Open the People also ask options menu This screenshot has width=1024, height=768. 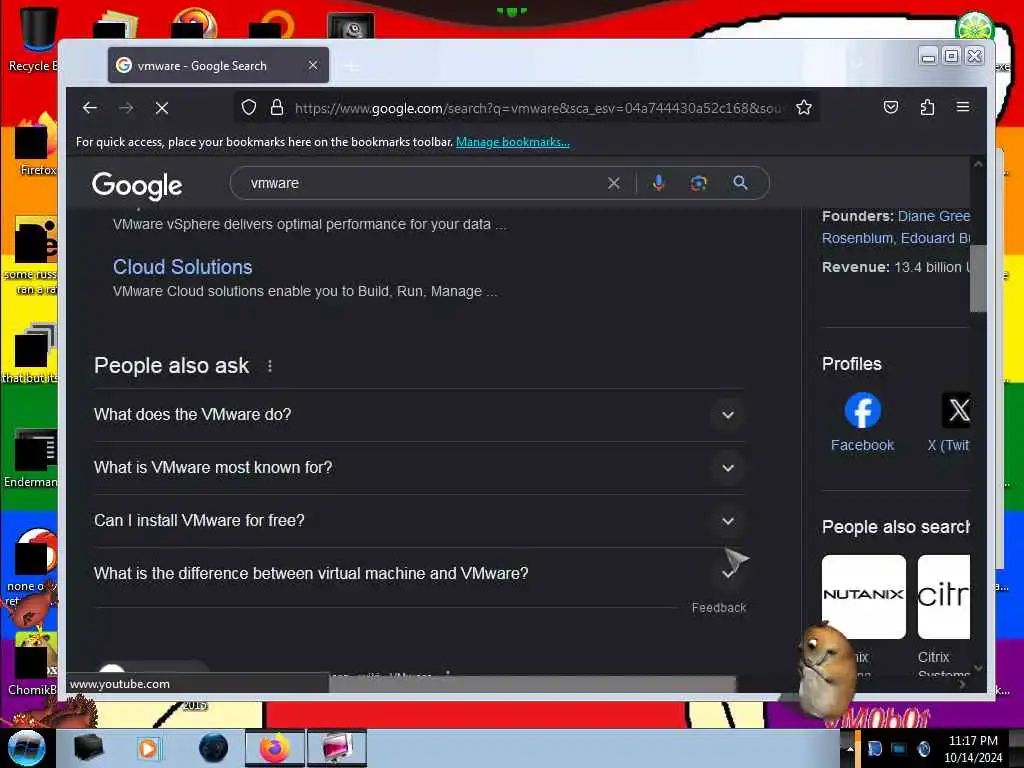tap(270, 366)
